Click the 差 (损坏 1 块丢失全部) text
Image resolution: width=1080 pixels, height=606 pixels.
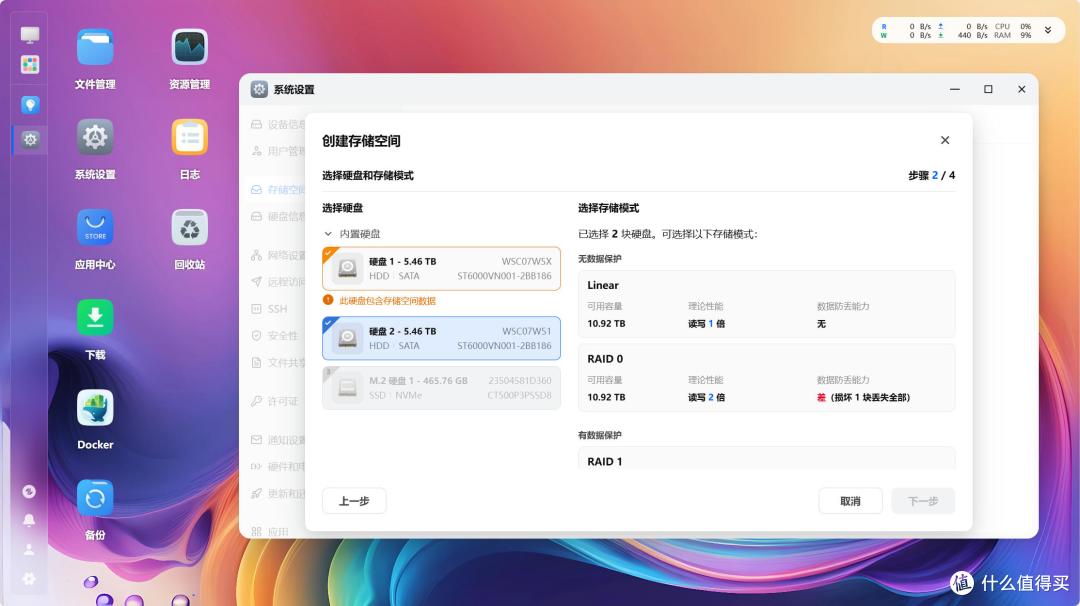(863, 397)
